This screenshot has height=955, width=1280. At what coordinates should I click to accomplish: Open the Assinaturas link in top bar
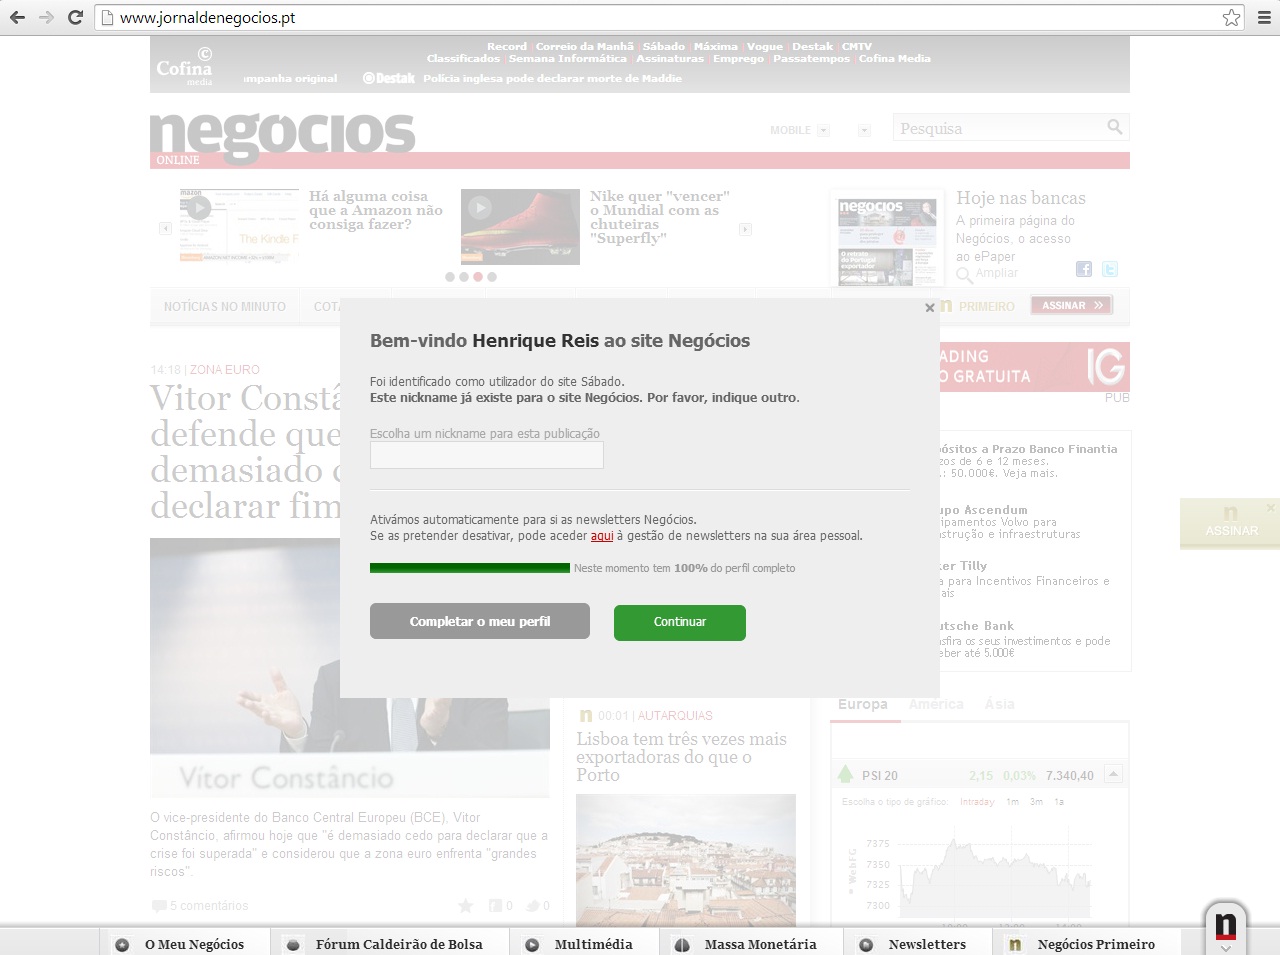point(670,58)
